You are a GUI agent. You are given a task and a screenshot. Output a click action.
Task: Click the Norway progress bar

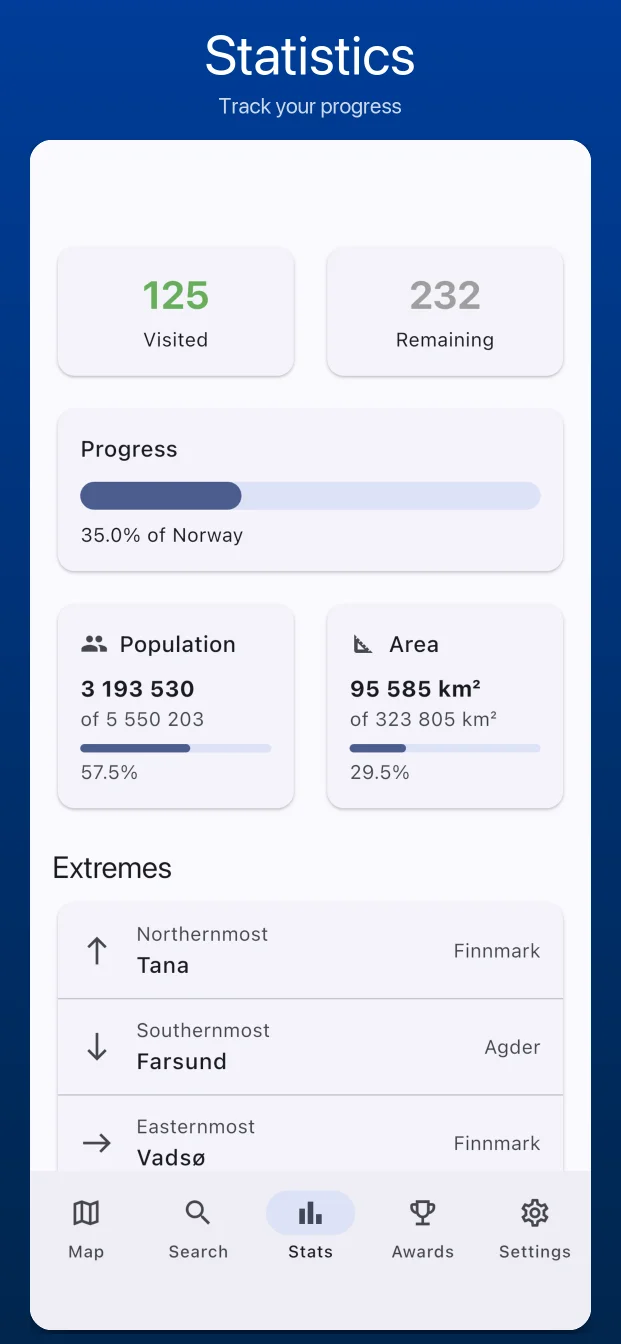pos(310,496)
